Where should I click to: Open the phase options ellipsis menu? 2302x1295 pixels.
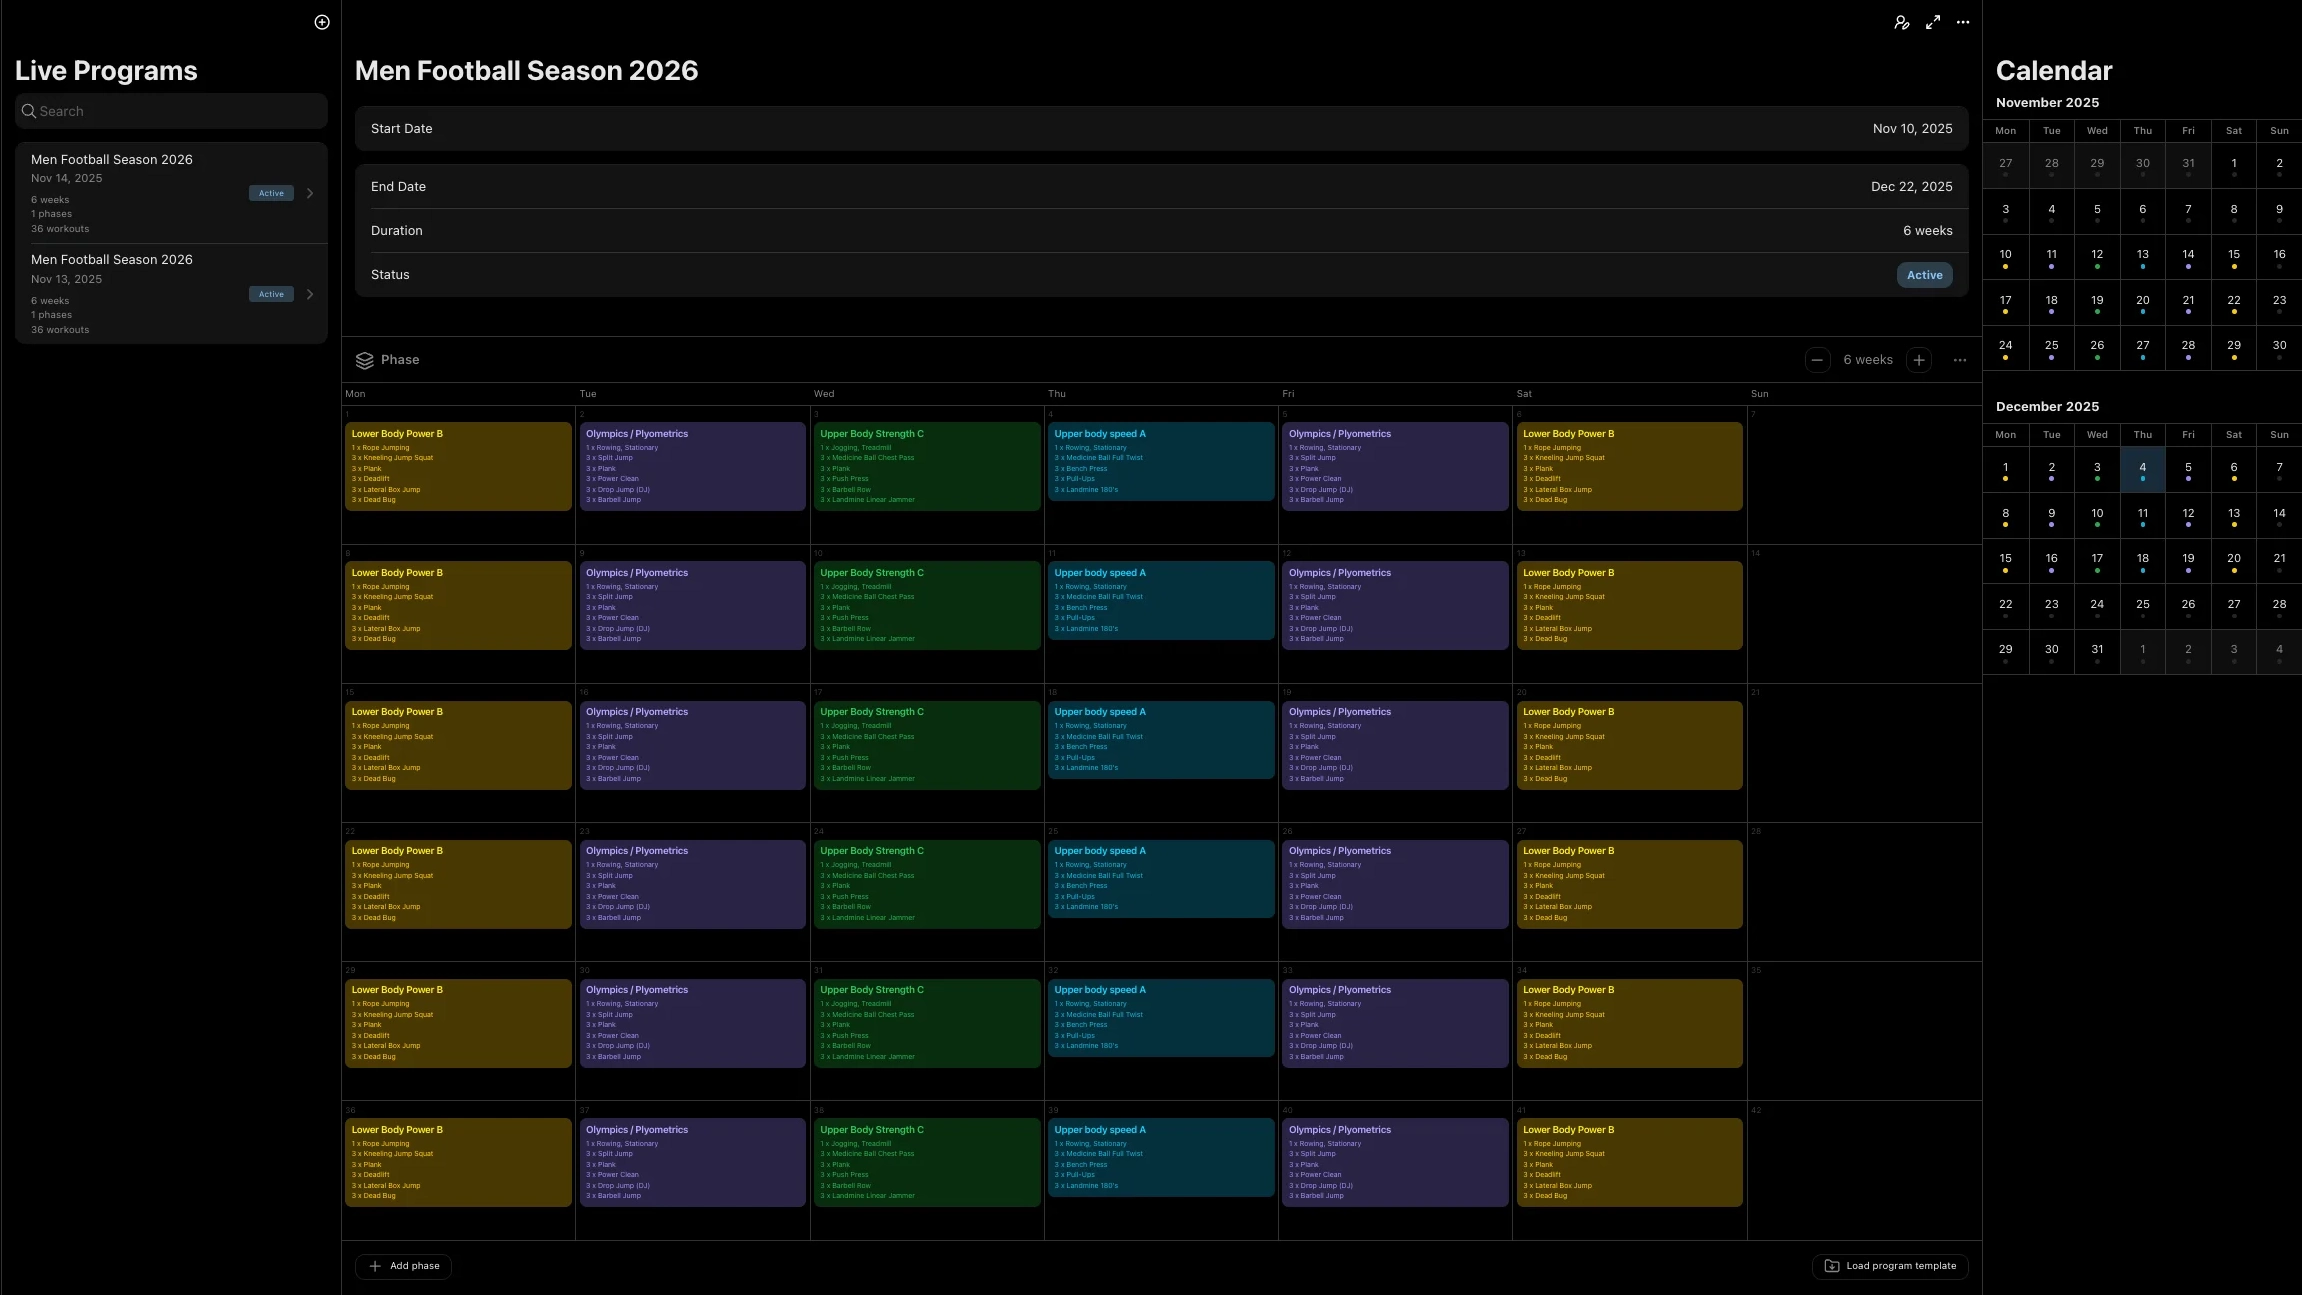pyautogui.click(x=1959, y=360)
